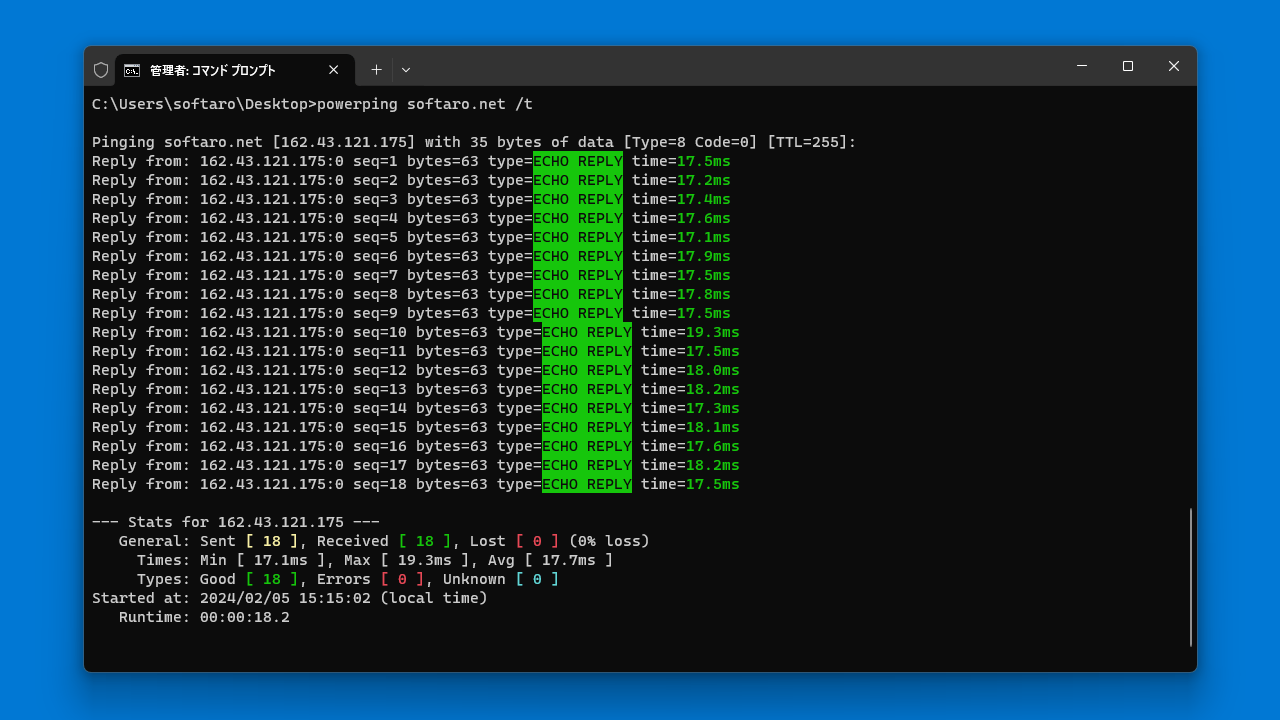Click time value 18.1ms on seq=15
This screenshot has width=1280, height=720.
(713, 427)
